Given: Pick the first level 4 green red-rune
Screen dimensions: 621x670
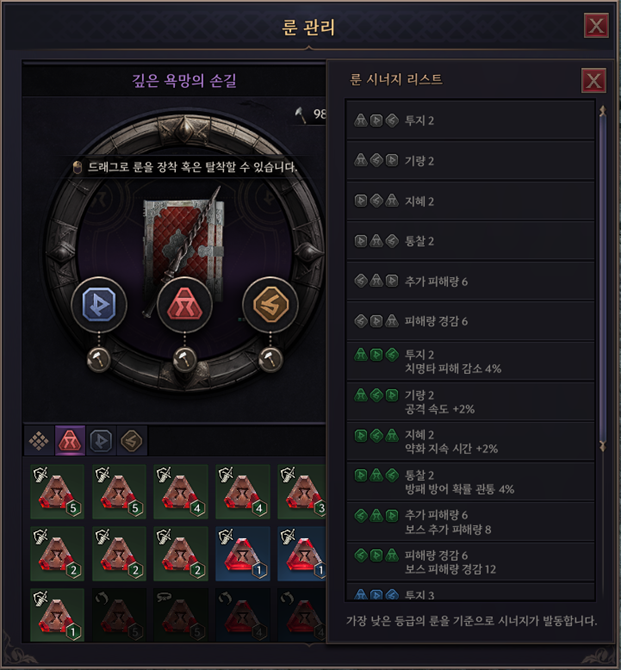Looking at the screenshot, I should click(x=181, y=492).
